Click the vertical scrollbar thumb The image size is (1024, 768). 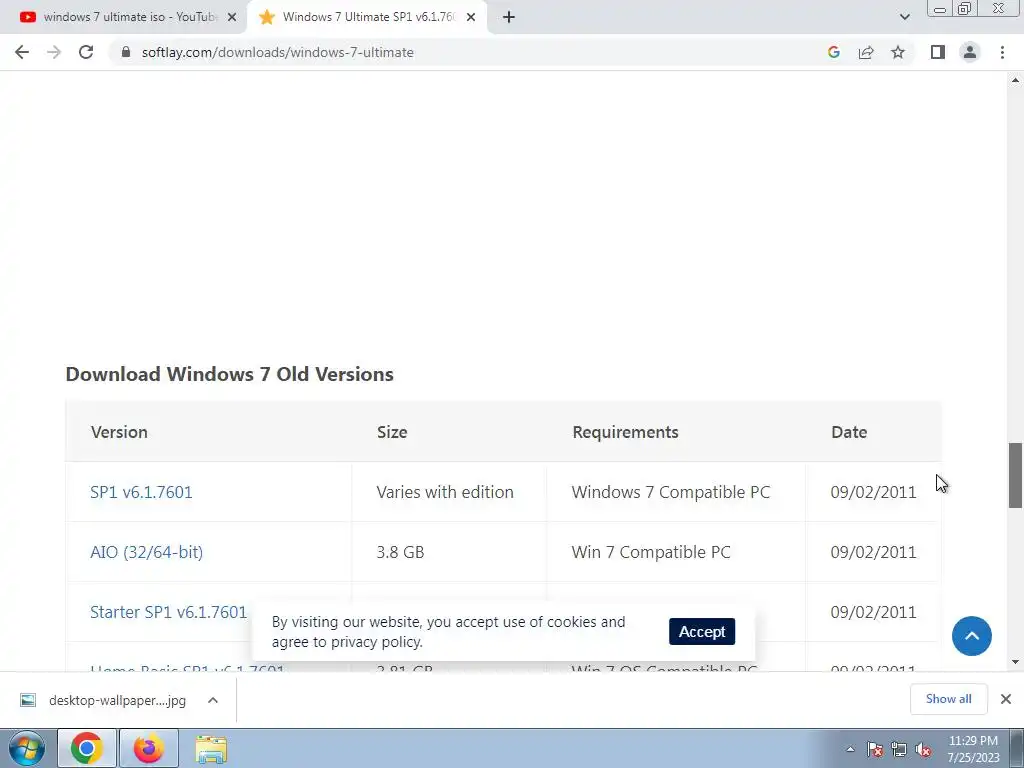pyautogui.click(x=1015, y=475)
